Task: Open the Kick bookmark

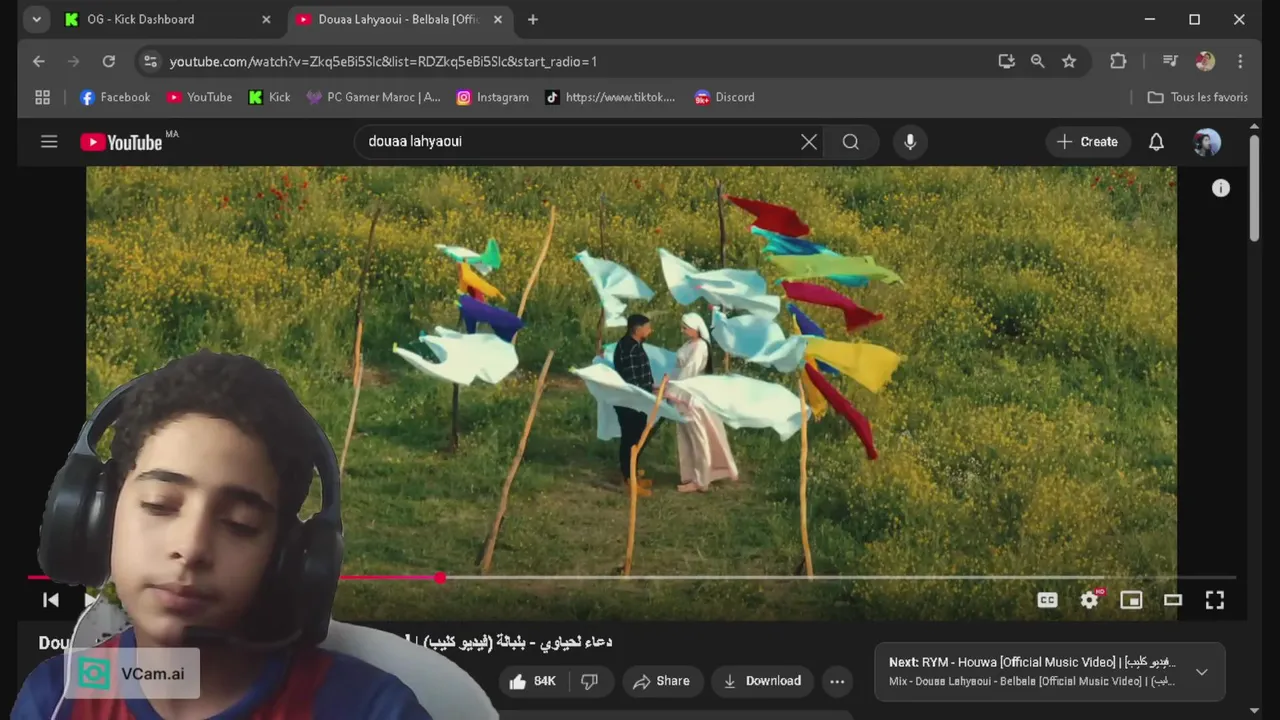Action: pyautogui.click(x=270, y=97)
